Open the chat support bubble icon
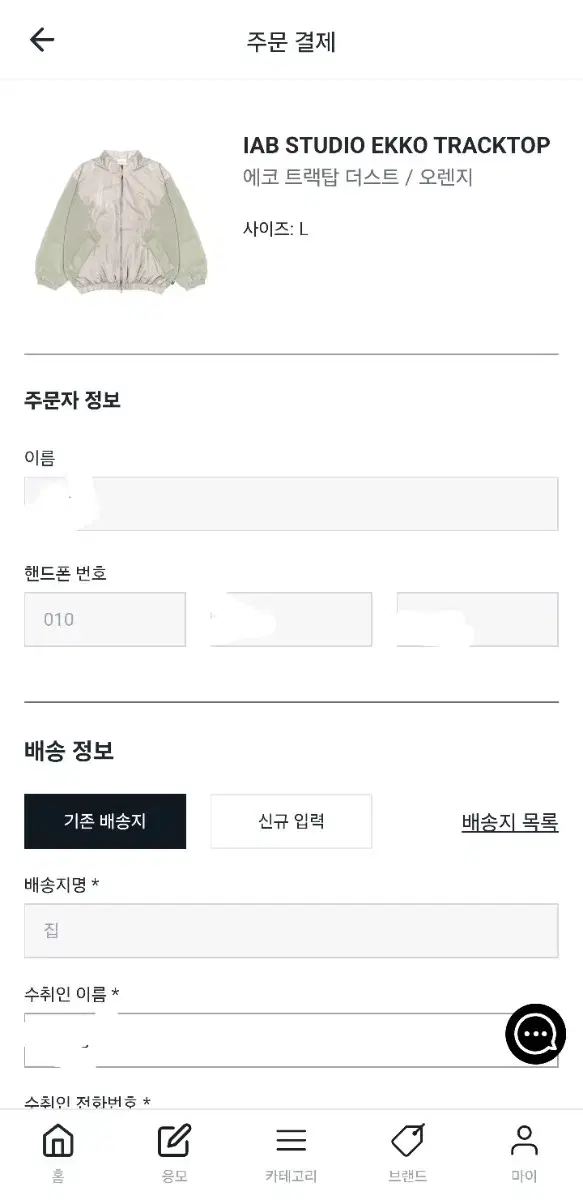This screenshot has height=1200, width=583. tap(536, 1033)
